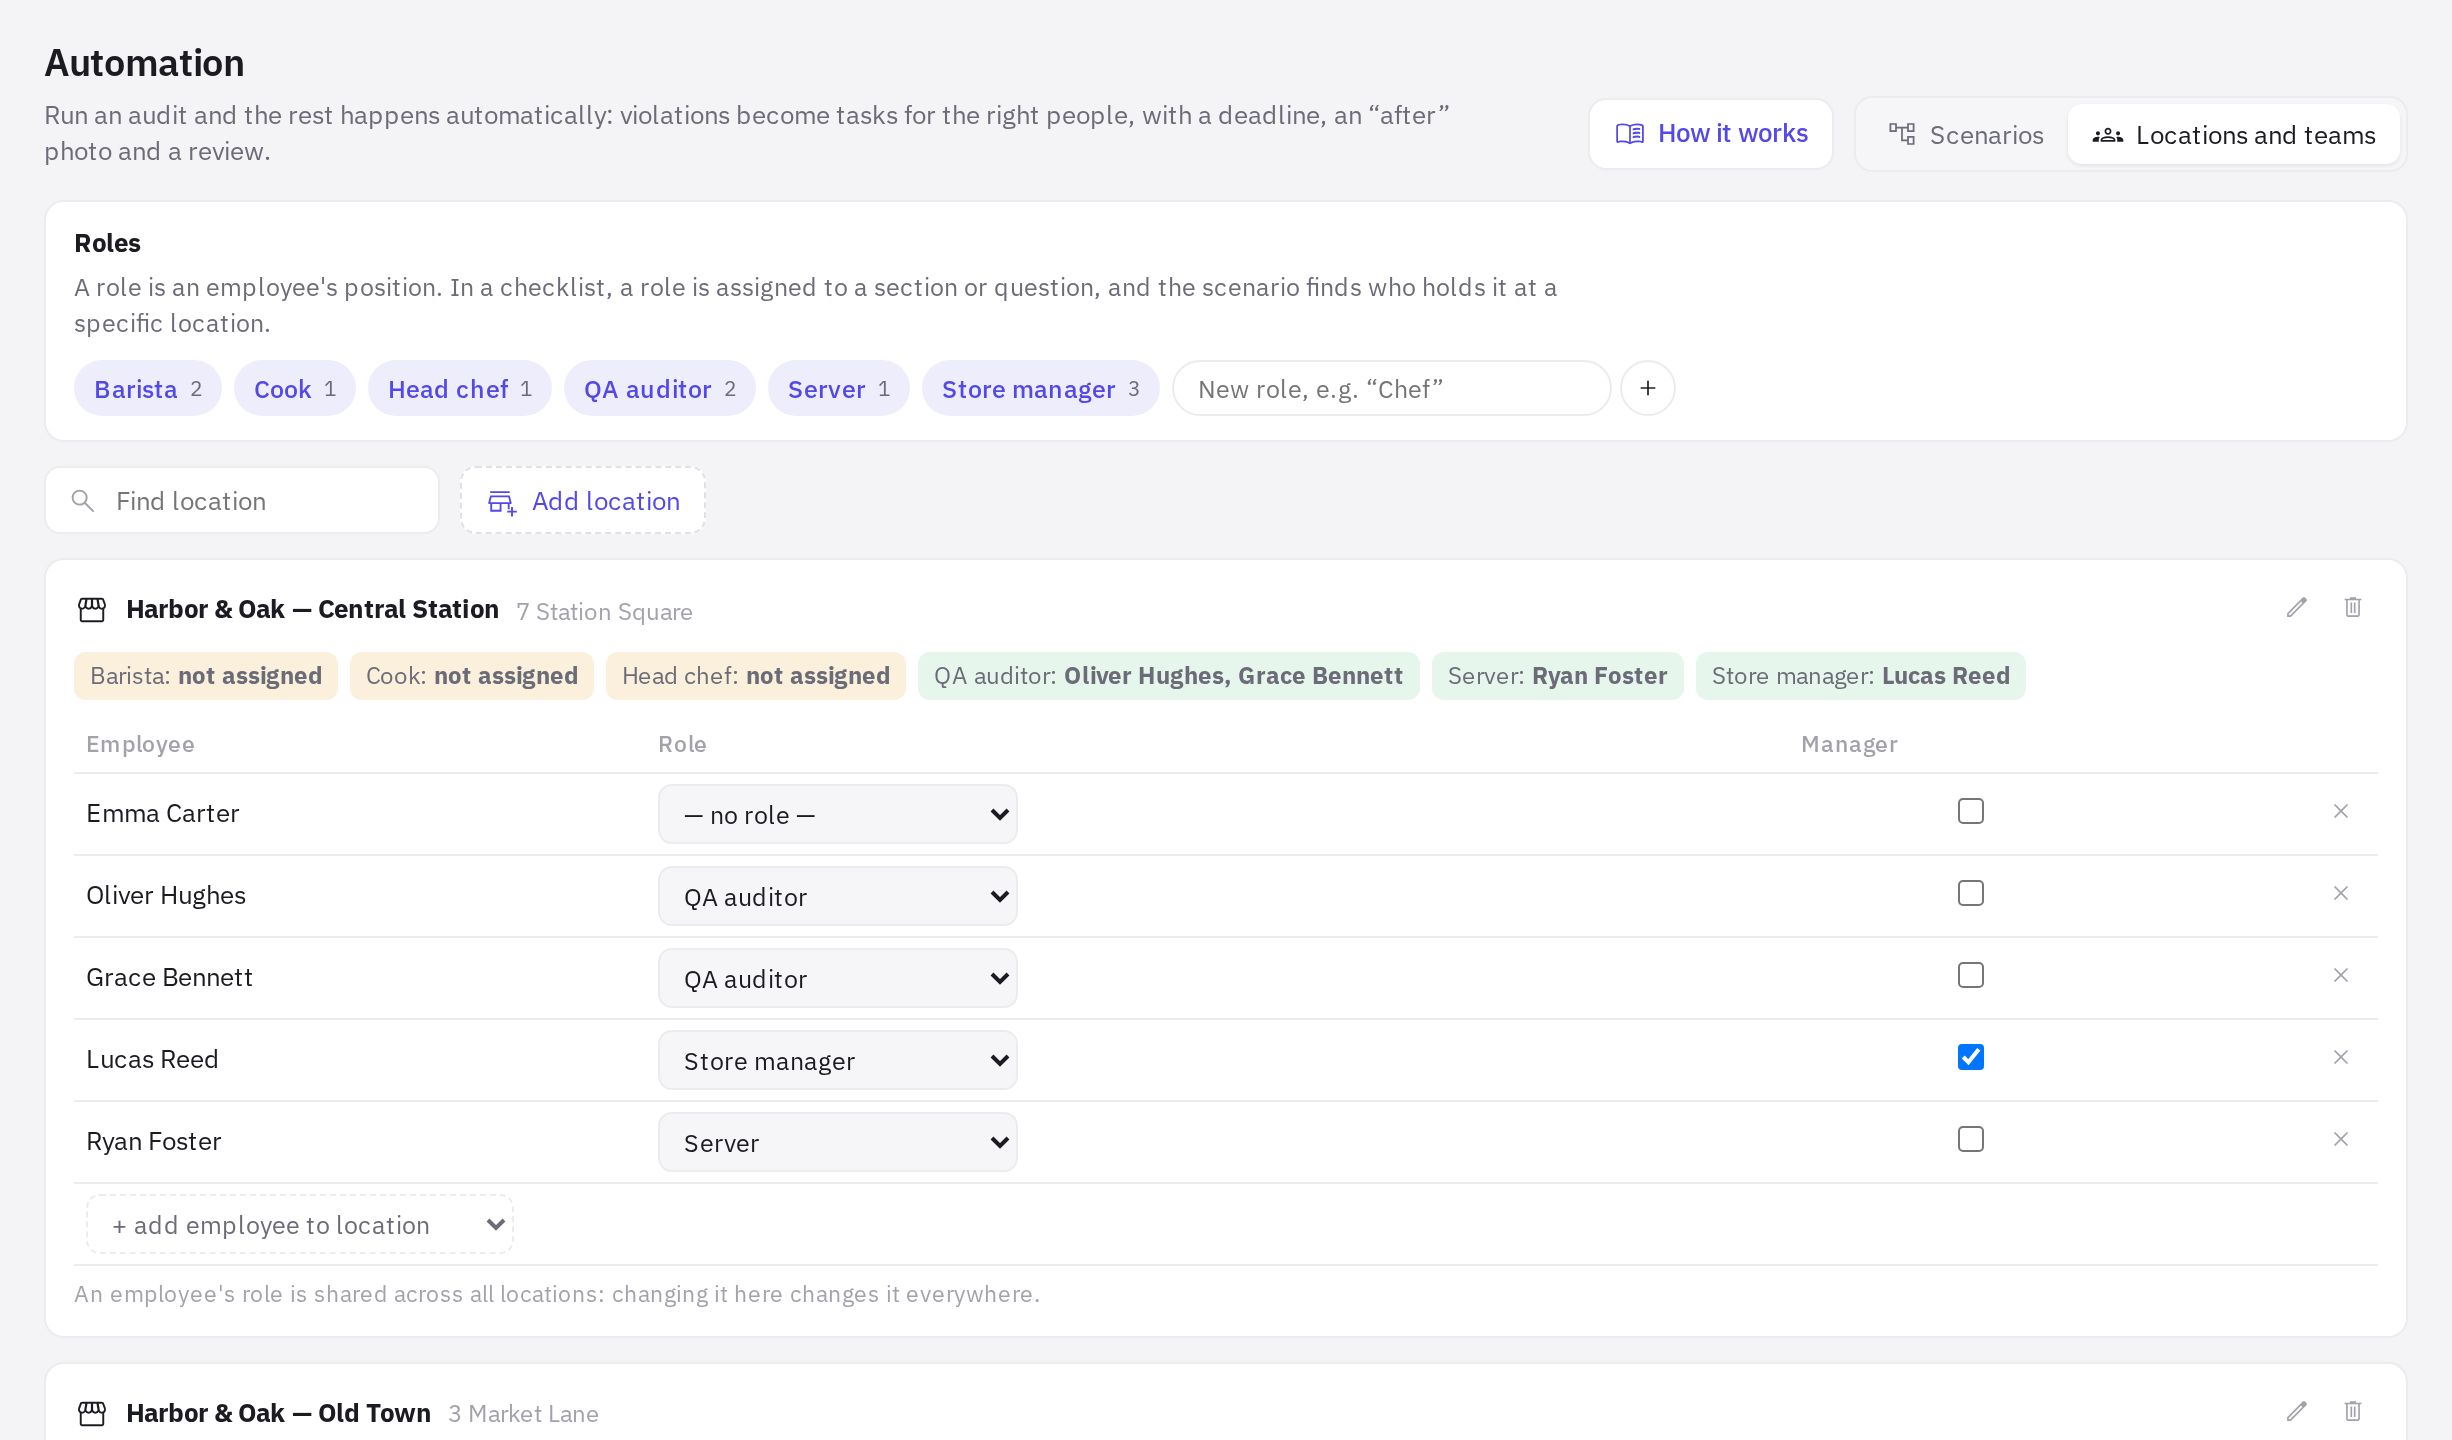Remove Grace Bennett from location
This screenshot has width=2452, height=1440.
pos(2340,975)
